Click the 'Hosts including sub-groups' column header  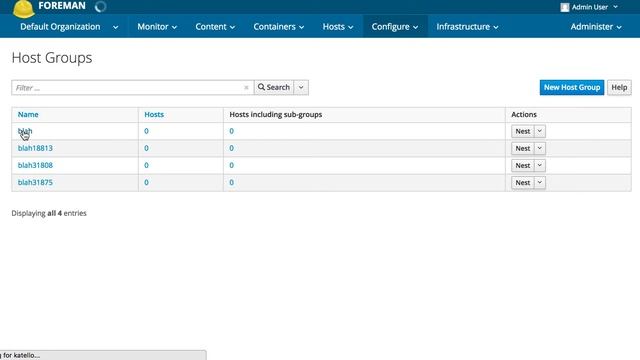[276, 115]
